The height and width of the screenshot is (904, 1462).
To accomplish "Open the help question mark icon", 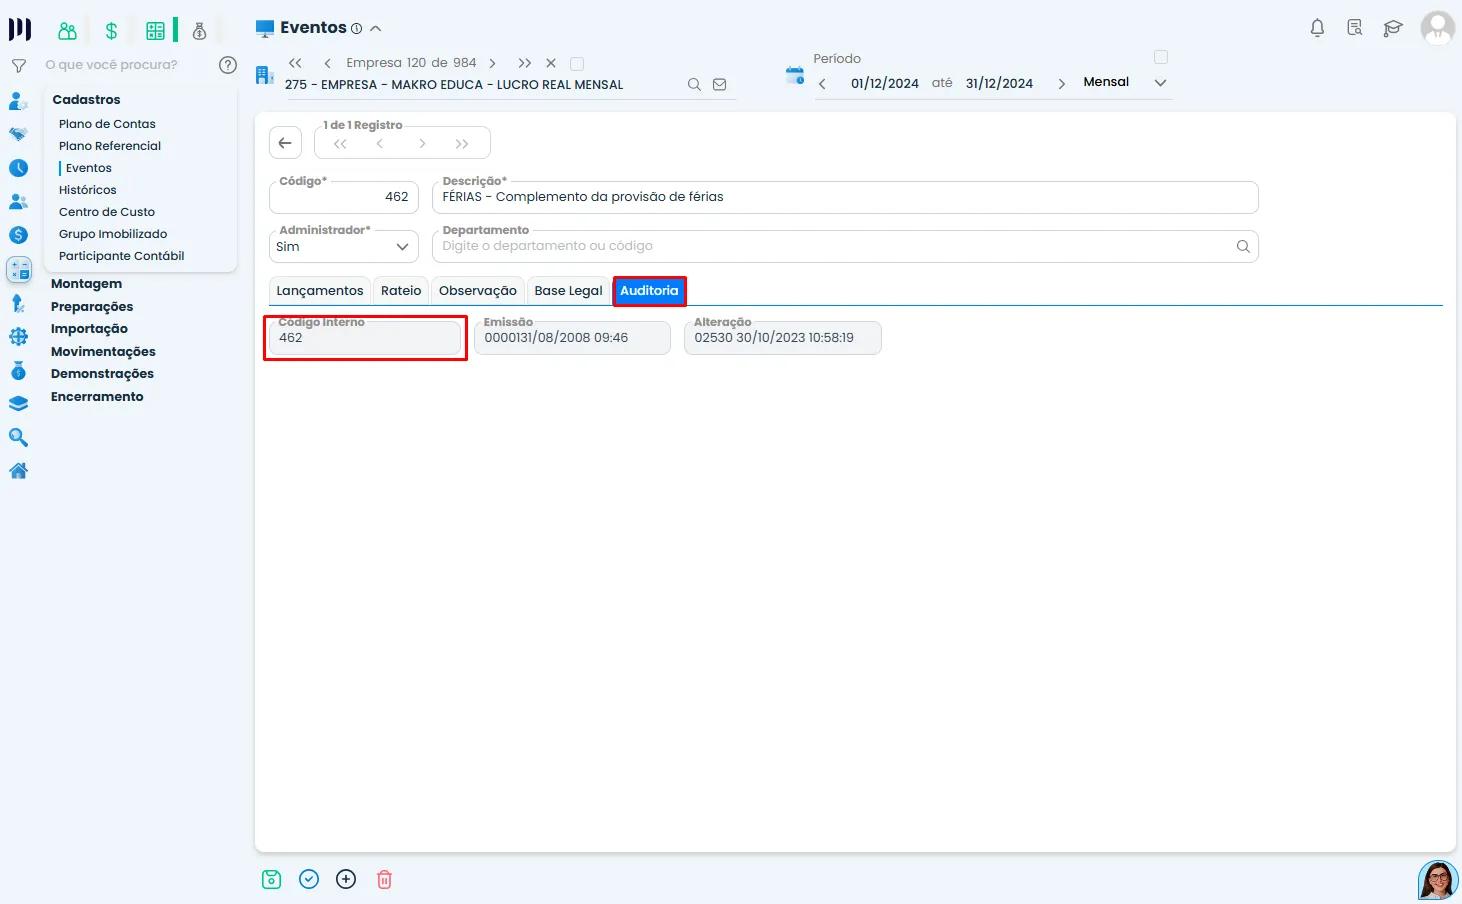I will point(228,65).
